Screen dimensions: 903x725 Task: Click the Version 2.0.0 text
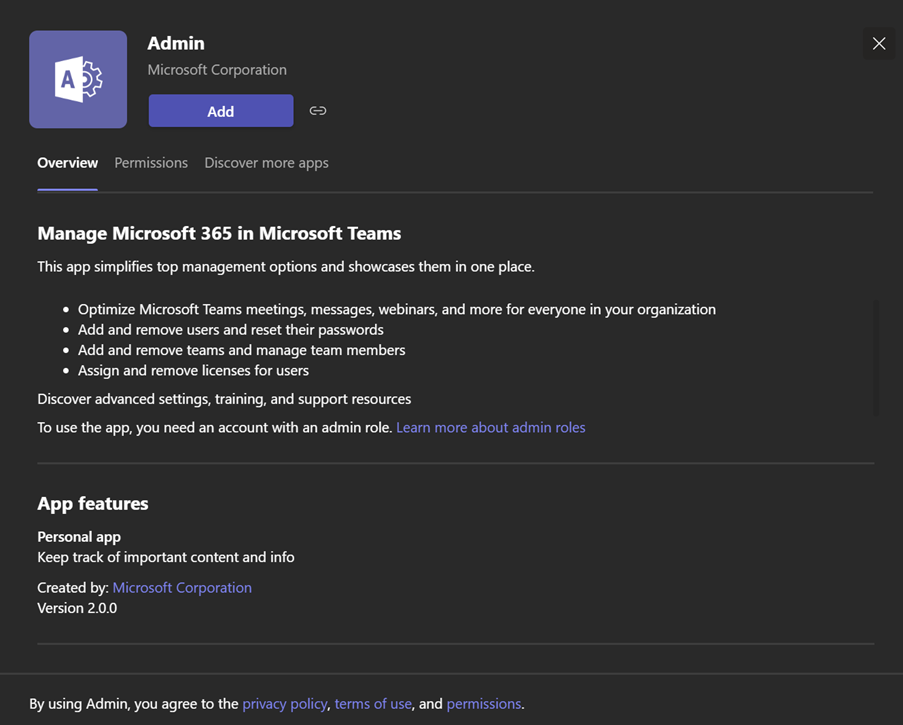click(x=77, y=607)
